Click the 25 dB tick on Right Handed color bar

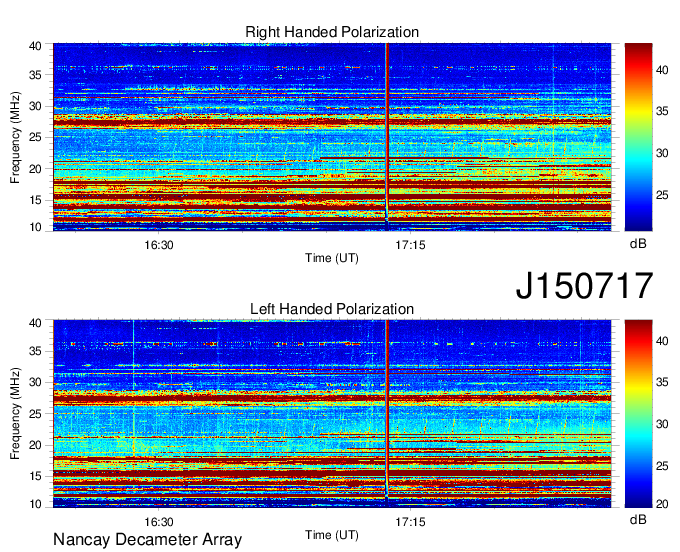click(x=662, y=195)
